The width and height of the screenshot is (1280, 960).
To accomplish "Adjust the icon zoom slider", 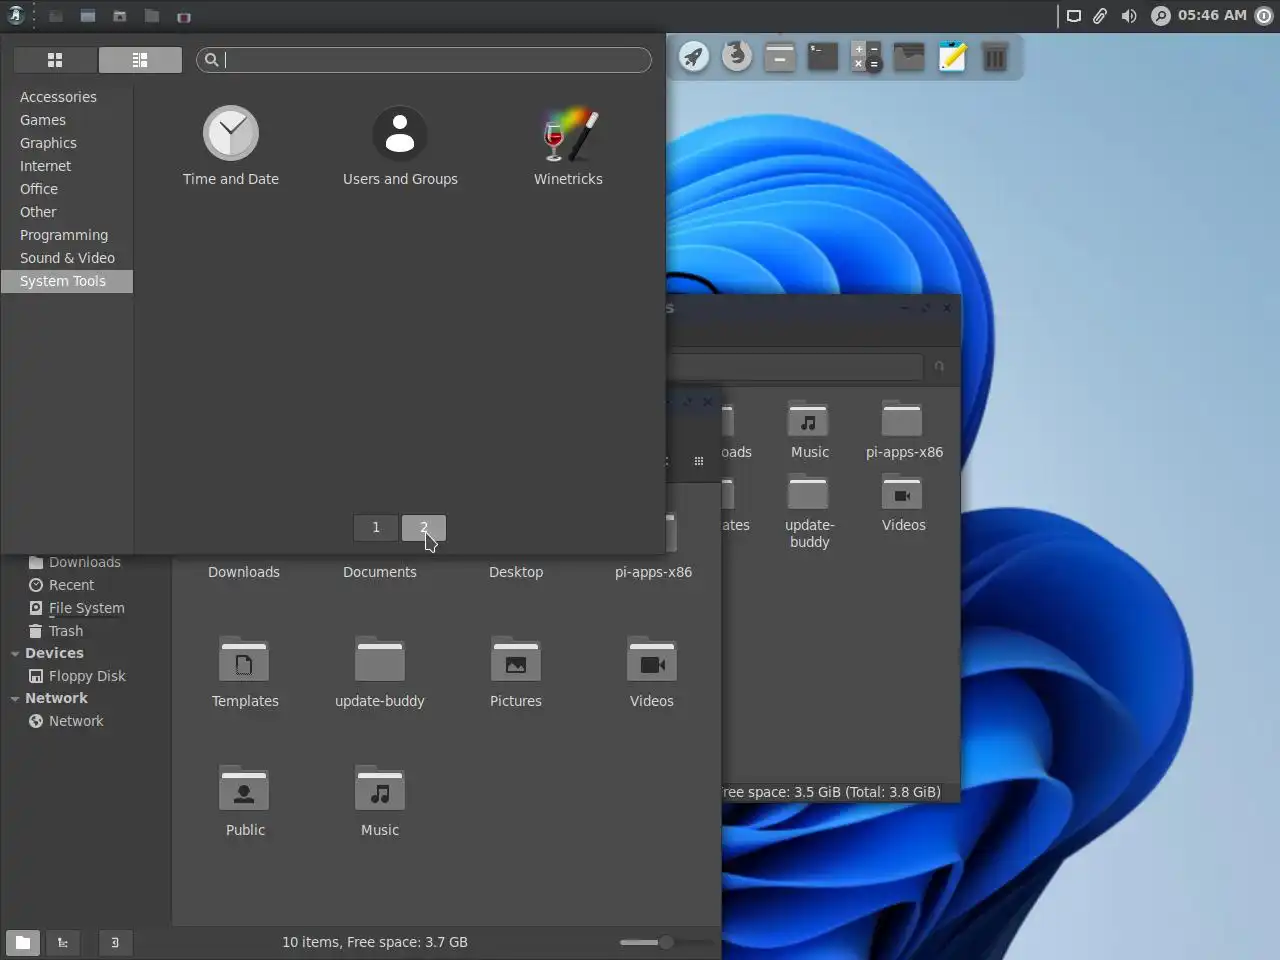I will tap(666, 942).
